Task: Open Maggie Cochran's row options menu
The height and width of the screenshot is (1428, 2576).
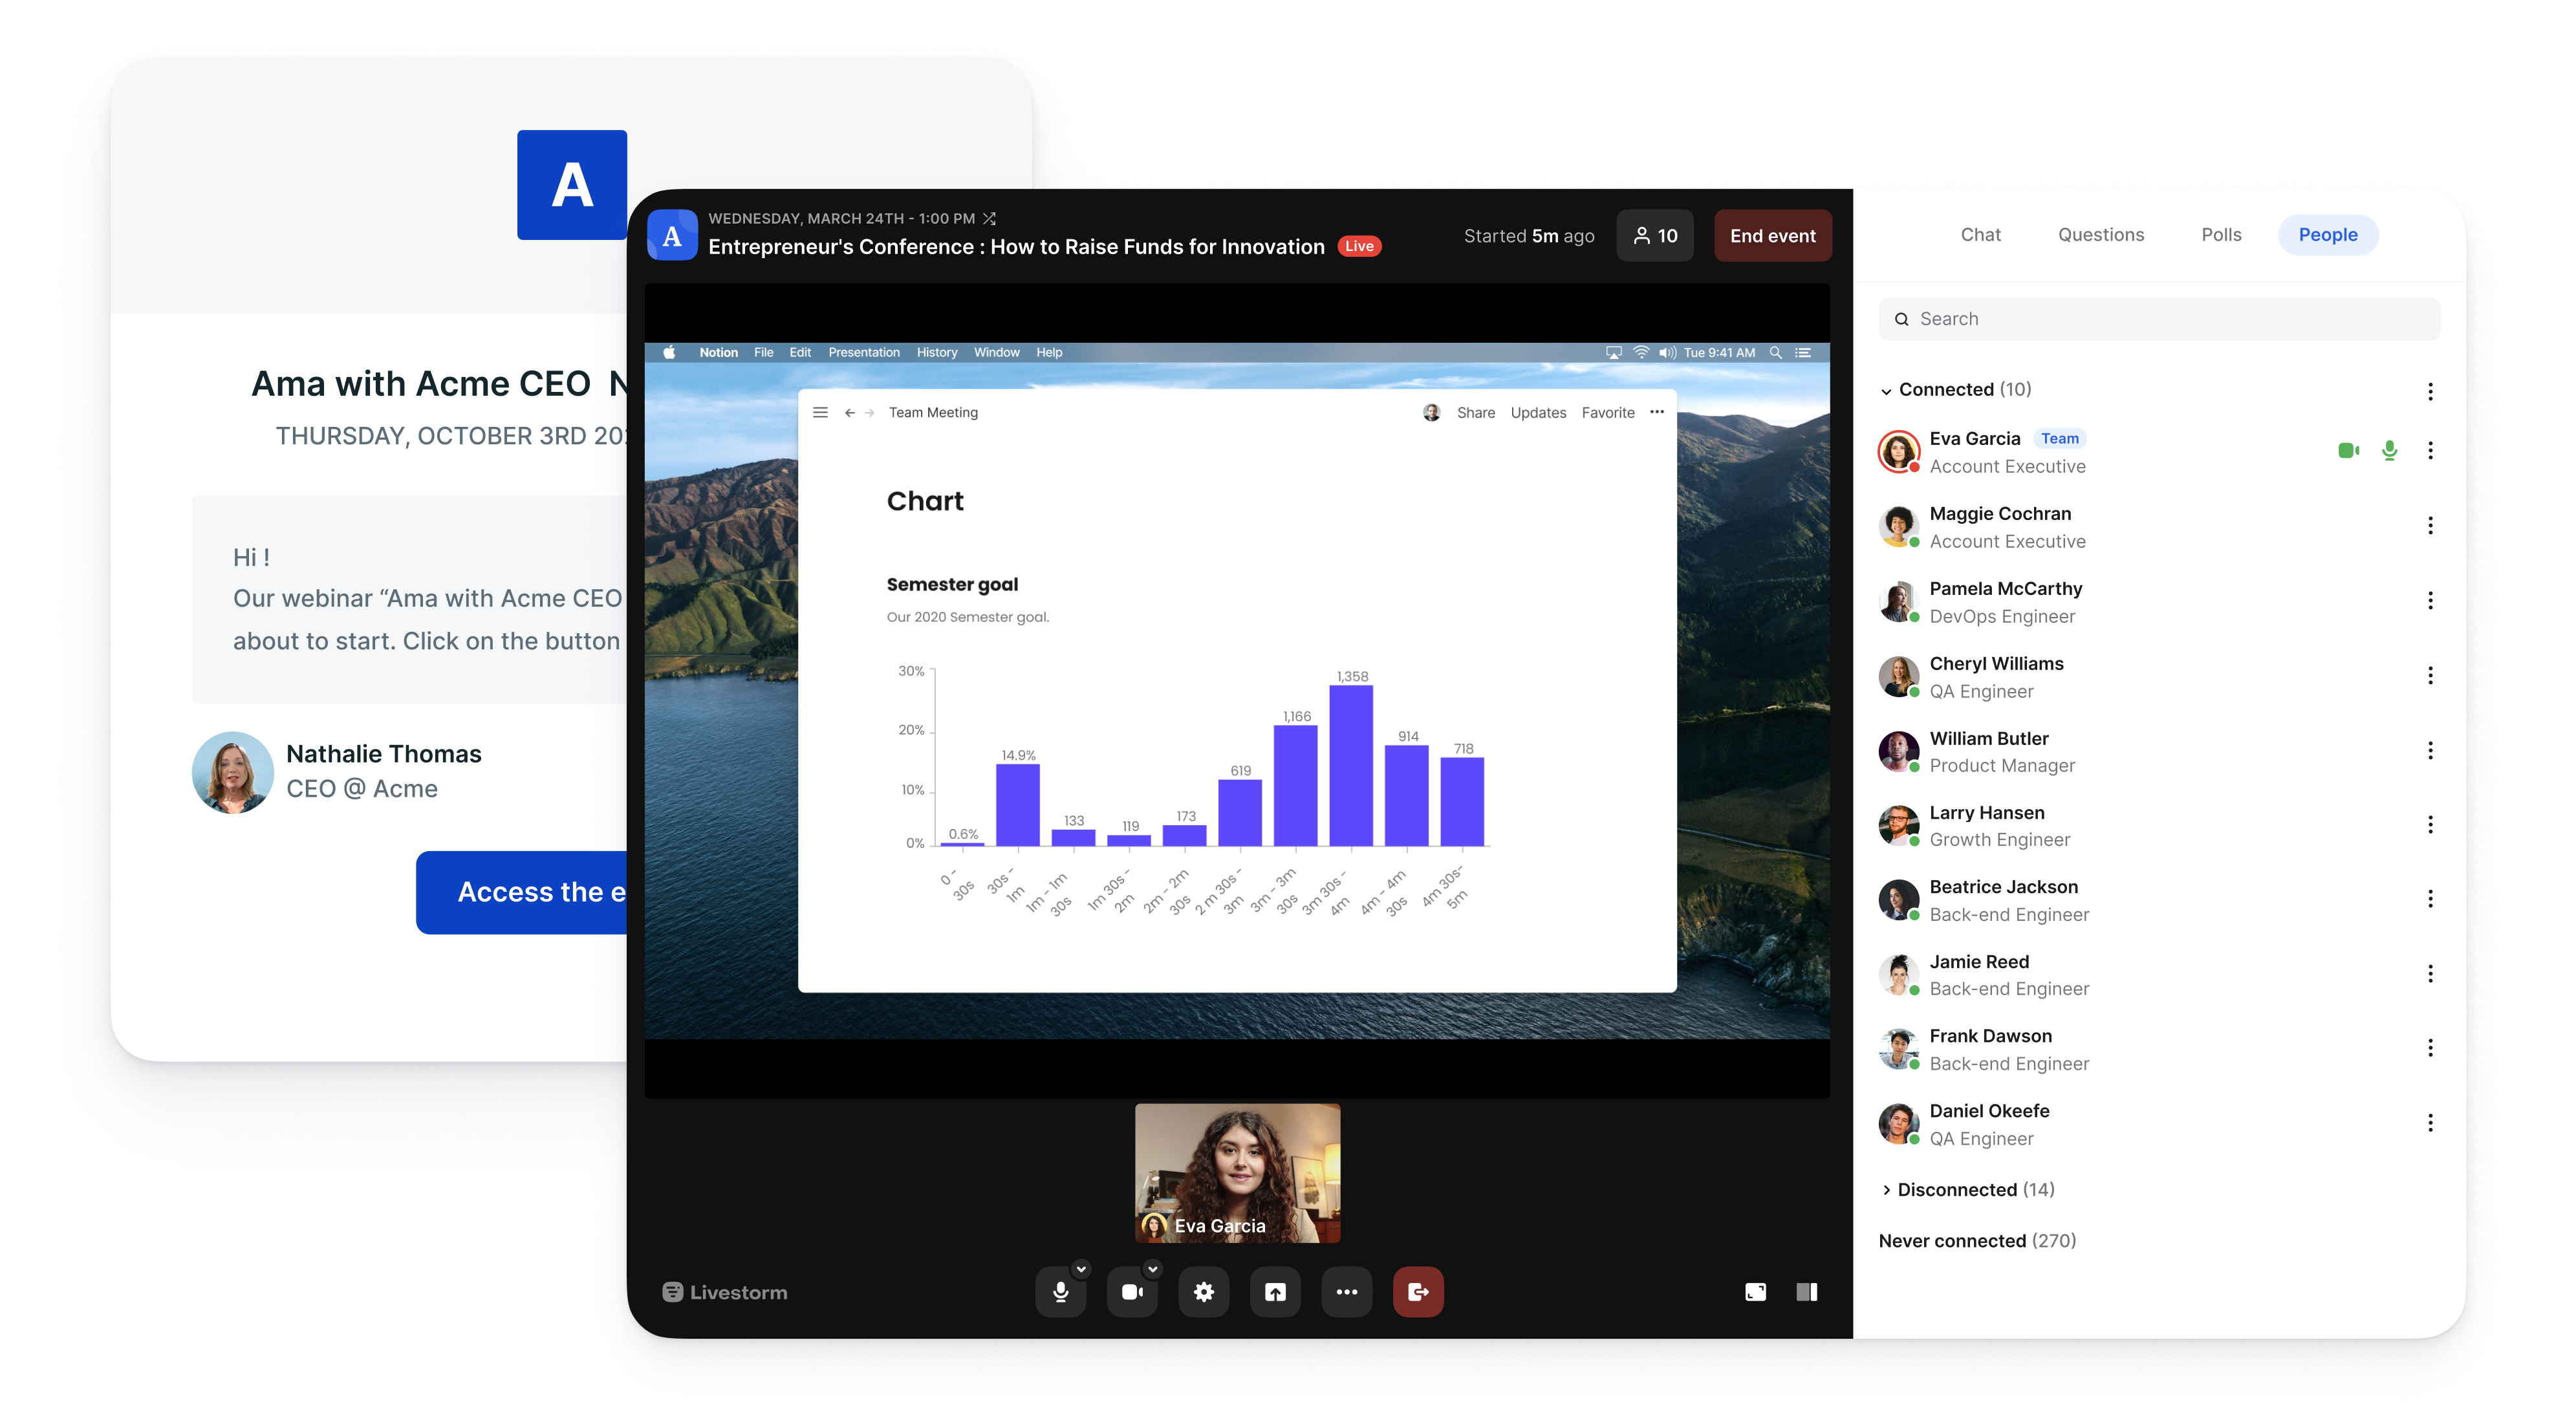Action: click(x=2430, y=526)
